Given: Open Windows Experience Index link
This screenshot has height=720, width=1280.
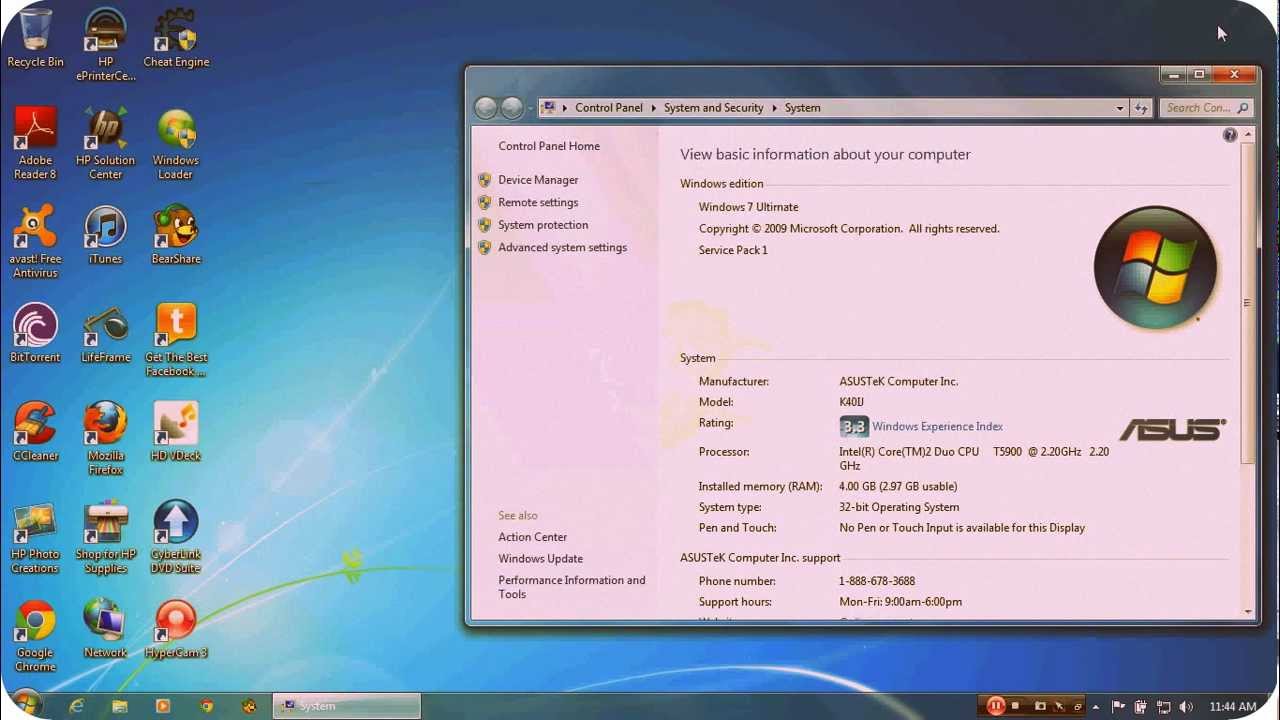Looking at the screenshot, I should click(x=937, y=426).
